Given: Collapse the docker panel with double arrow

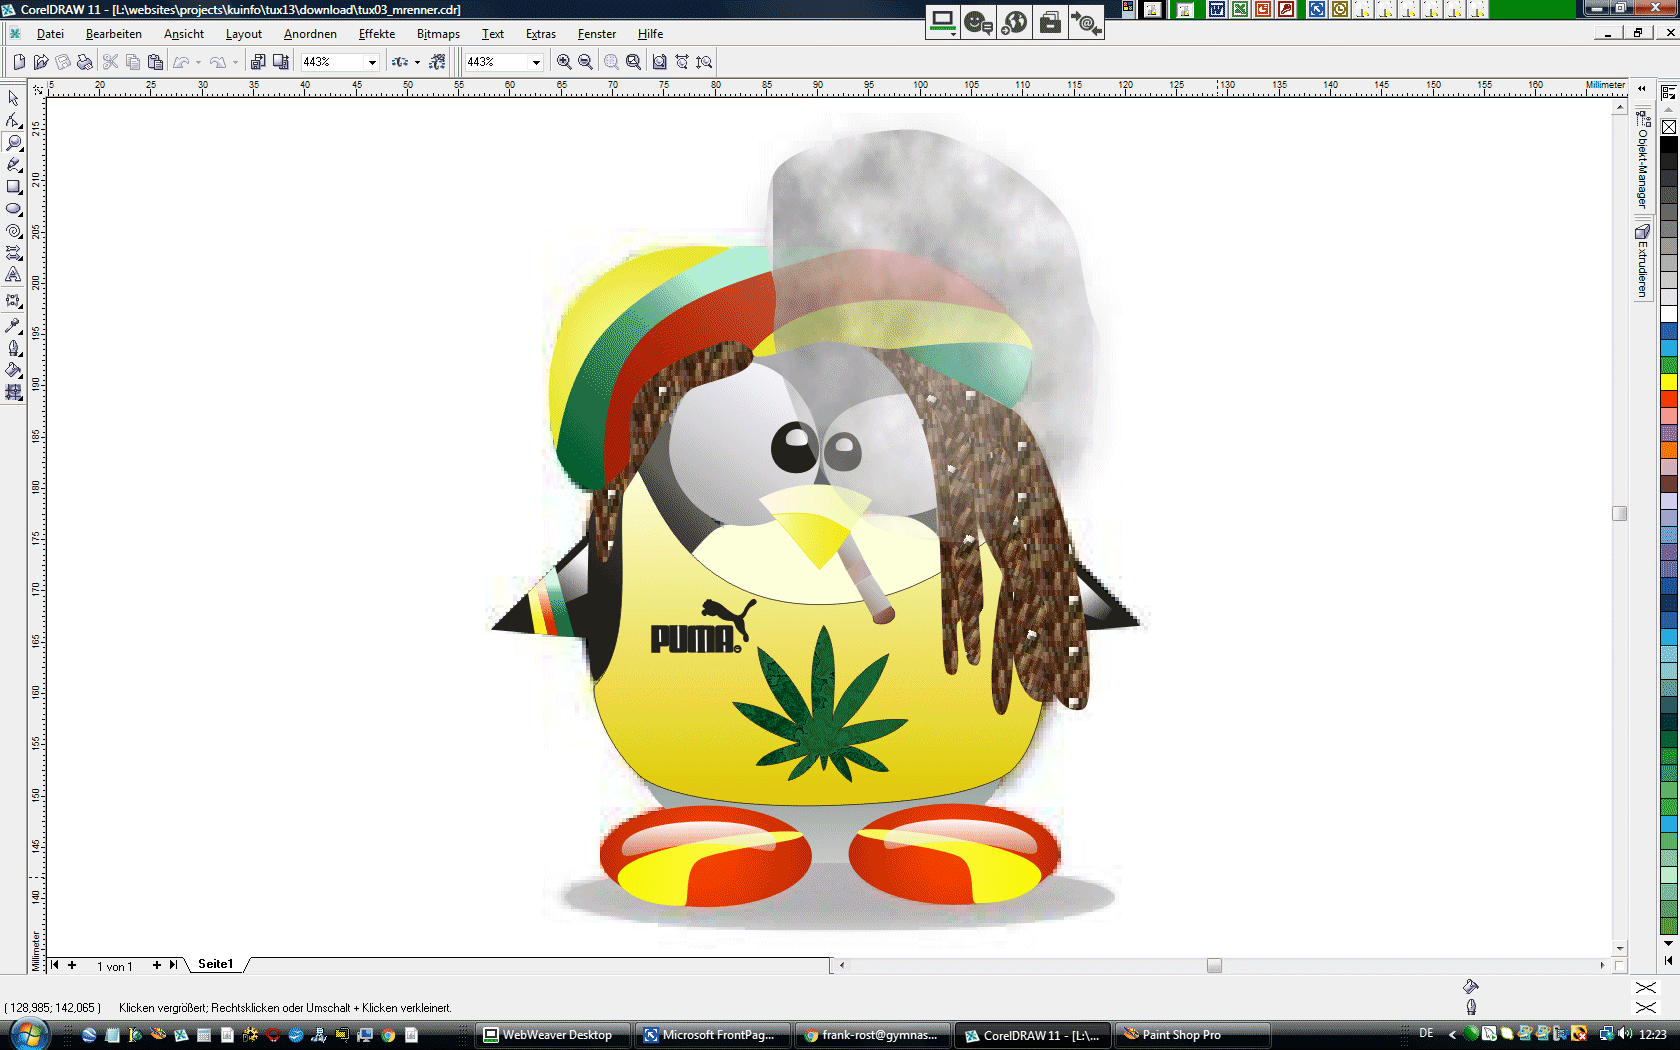Looking at the screenshot, I should coord(1641,89).
